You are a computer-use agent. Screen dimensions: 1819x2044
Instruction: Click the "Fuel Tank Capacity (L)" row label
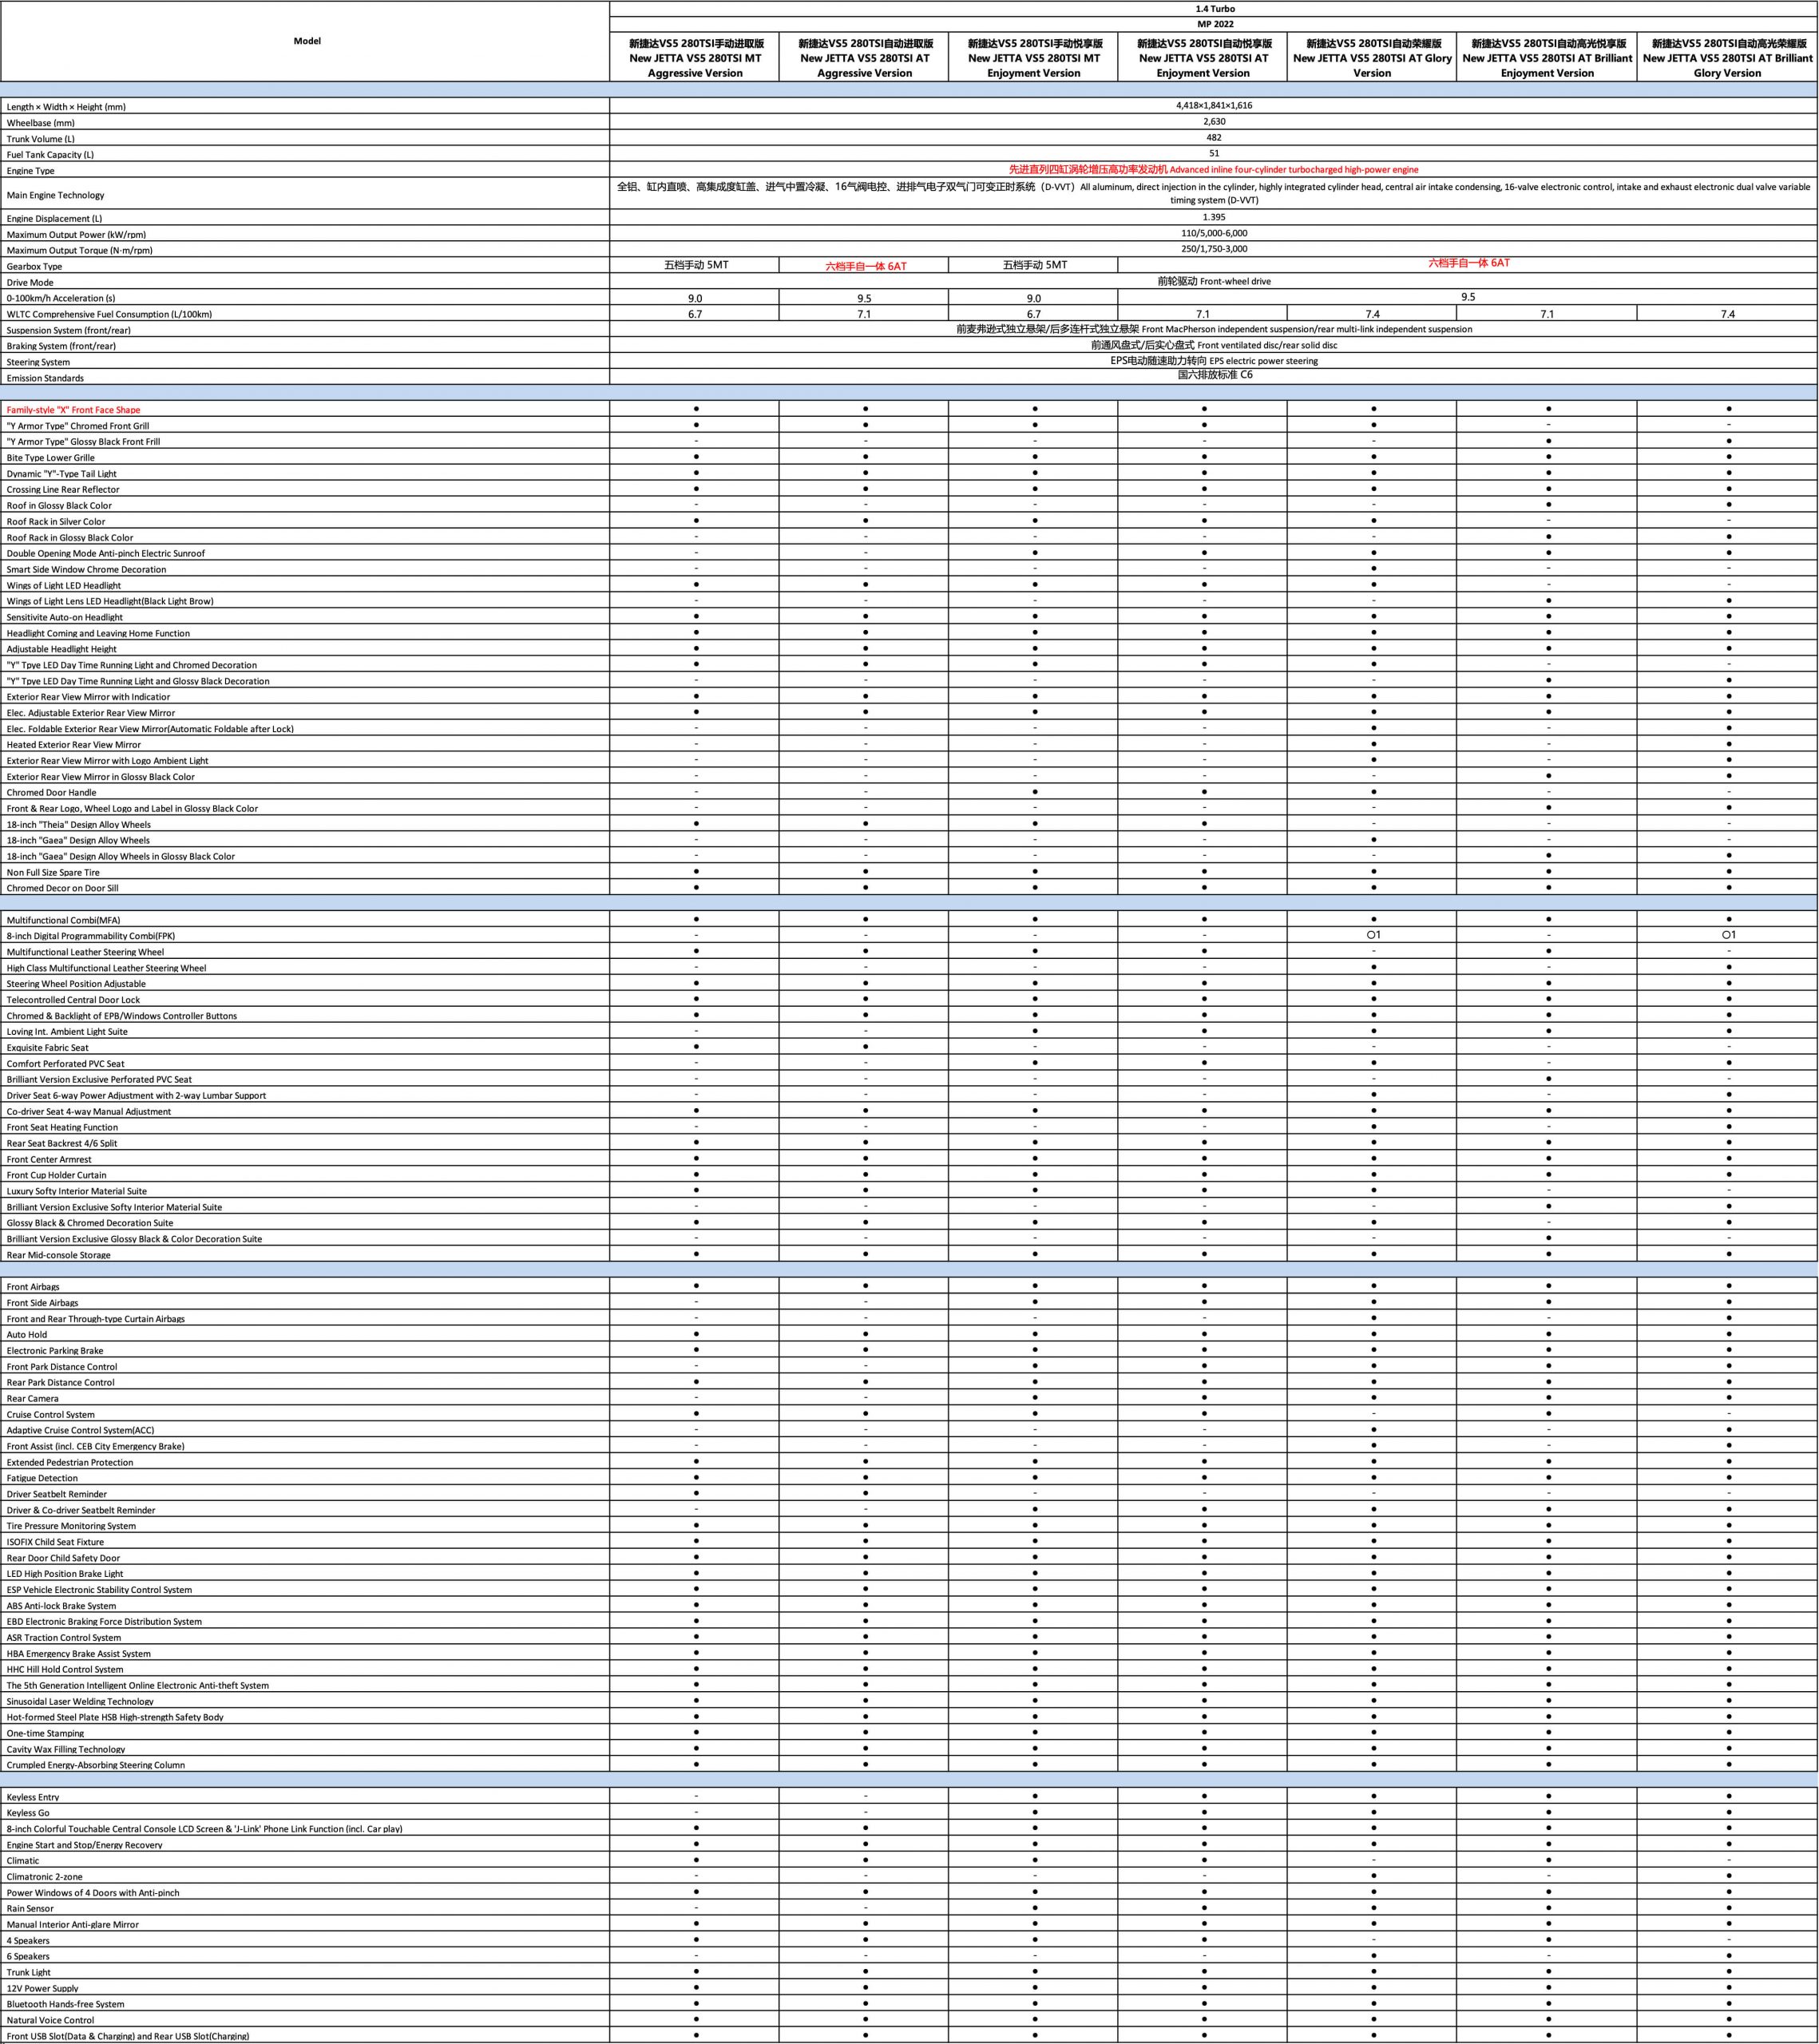(50, 155)
